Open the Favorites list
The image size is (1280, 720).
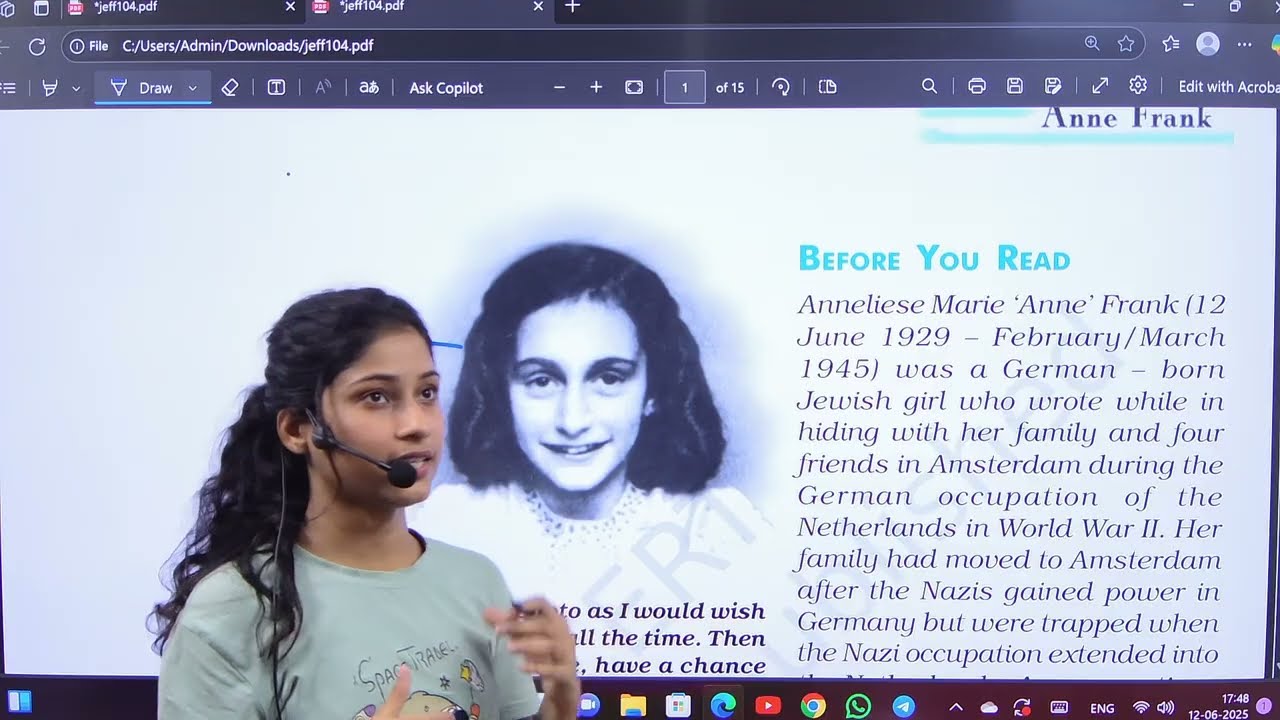(1171, 44)
